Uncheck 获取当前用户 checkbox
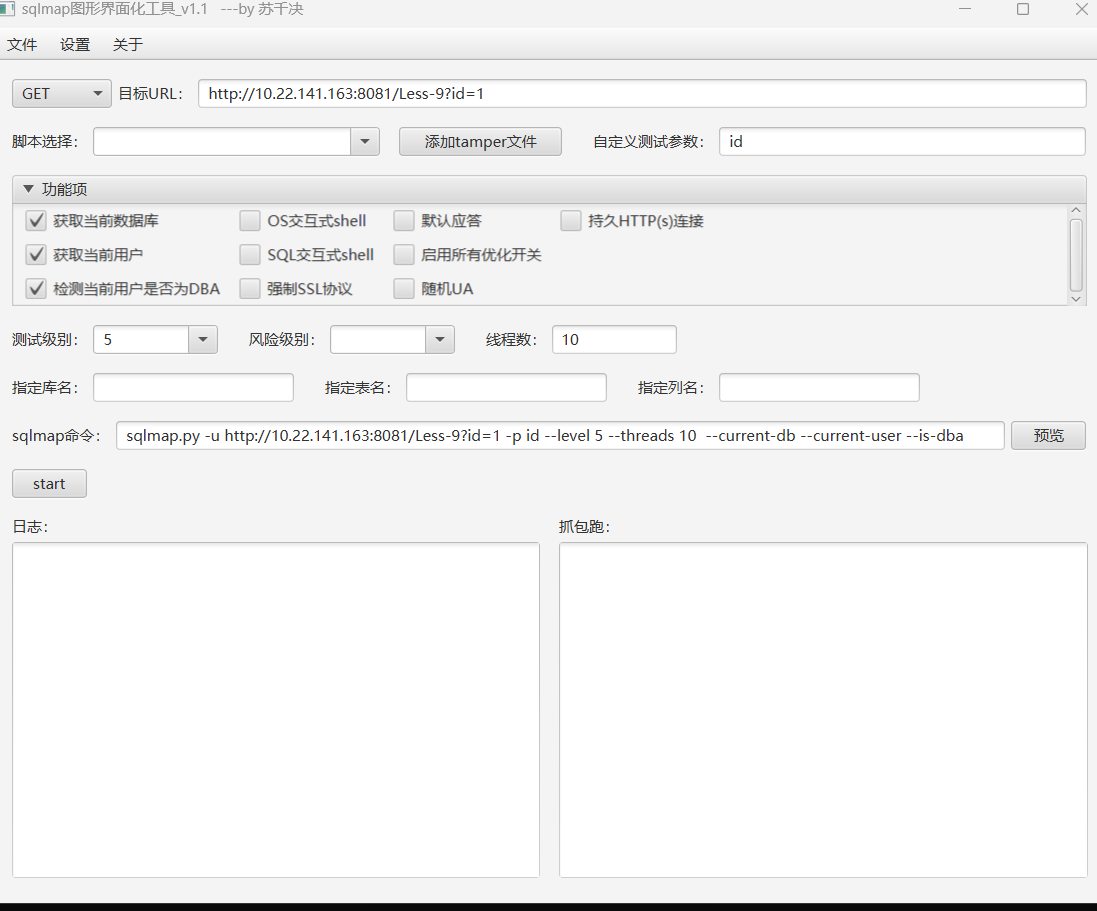This screenshot has height=911, width=1097. point(37,255)
